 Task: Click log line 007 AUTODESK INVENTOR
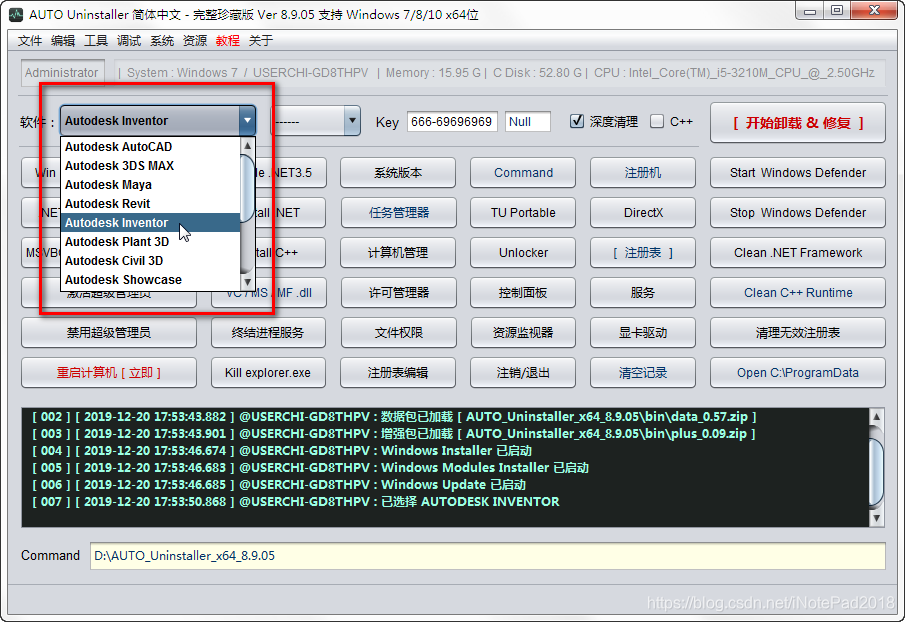296,501
